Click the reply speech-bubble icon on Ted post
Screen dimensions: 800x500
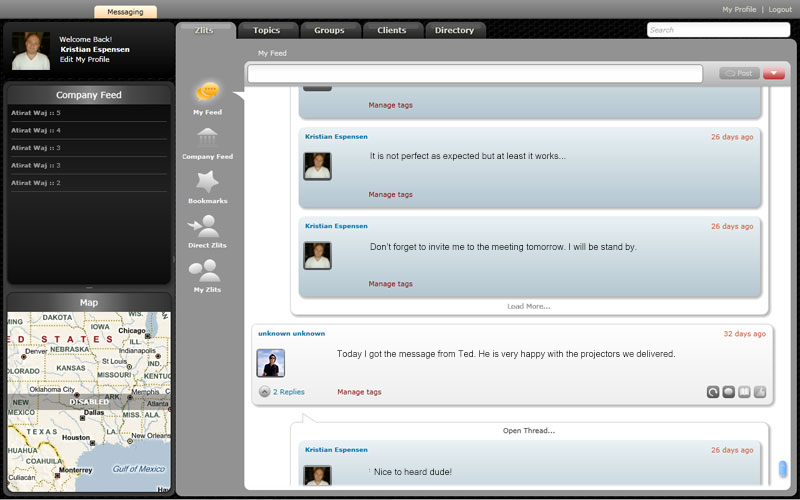pos(729,392)
